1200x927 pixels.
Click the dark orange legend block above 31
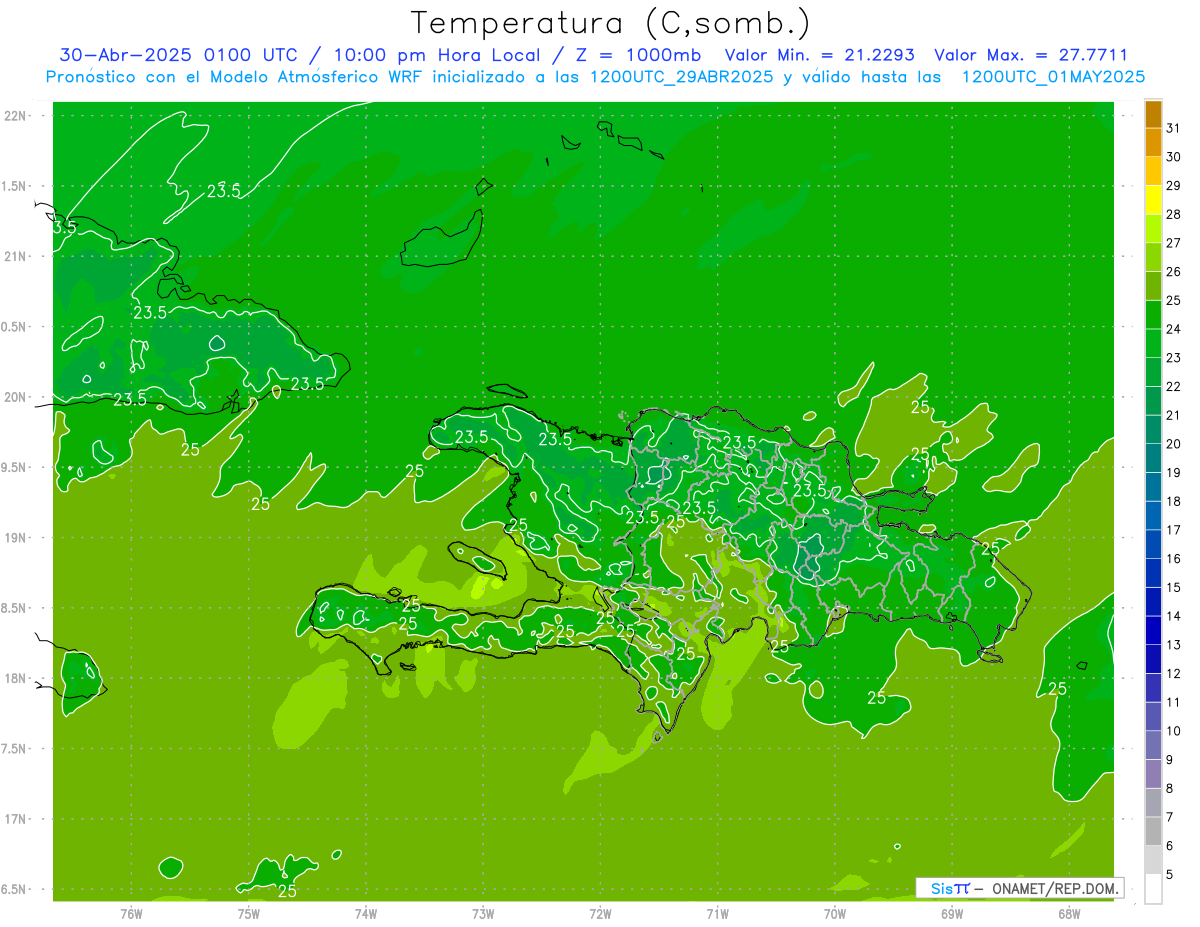pos(1153,114)
